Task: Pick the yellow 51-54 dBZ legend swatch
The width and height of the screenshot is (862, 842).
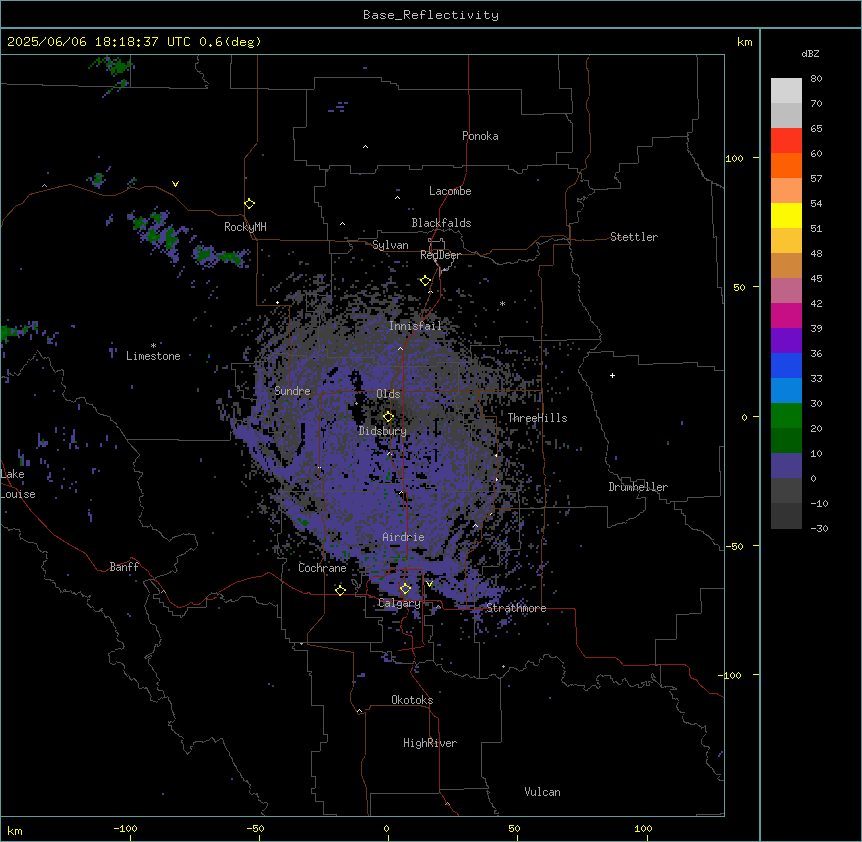Action: click(x=786, y=215)
